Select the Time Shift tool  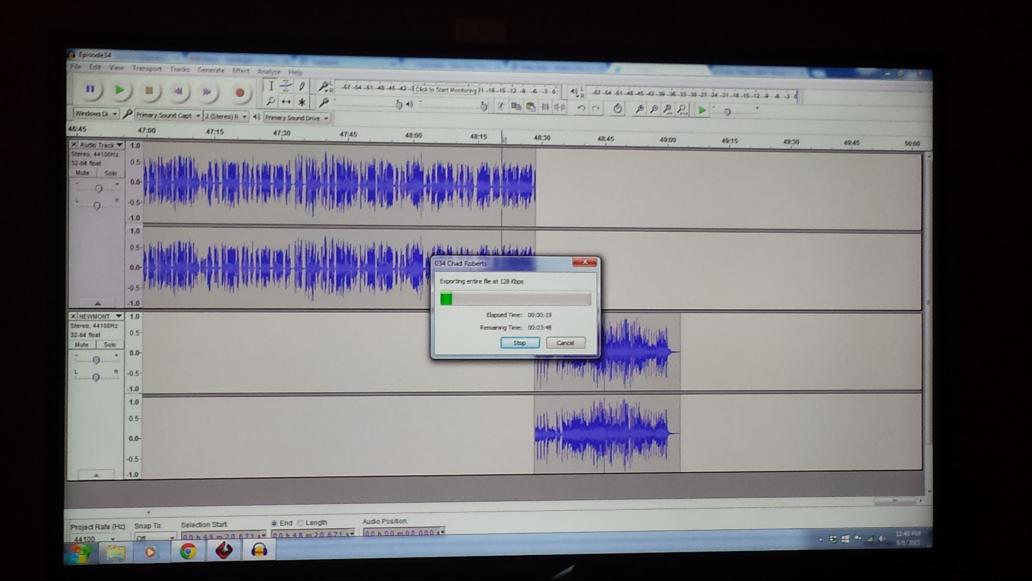286,102
